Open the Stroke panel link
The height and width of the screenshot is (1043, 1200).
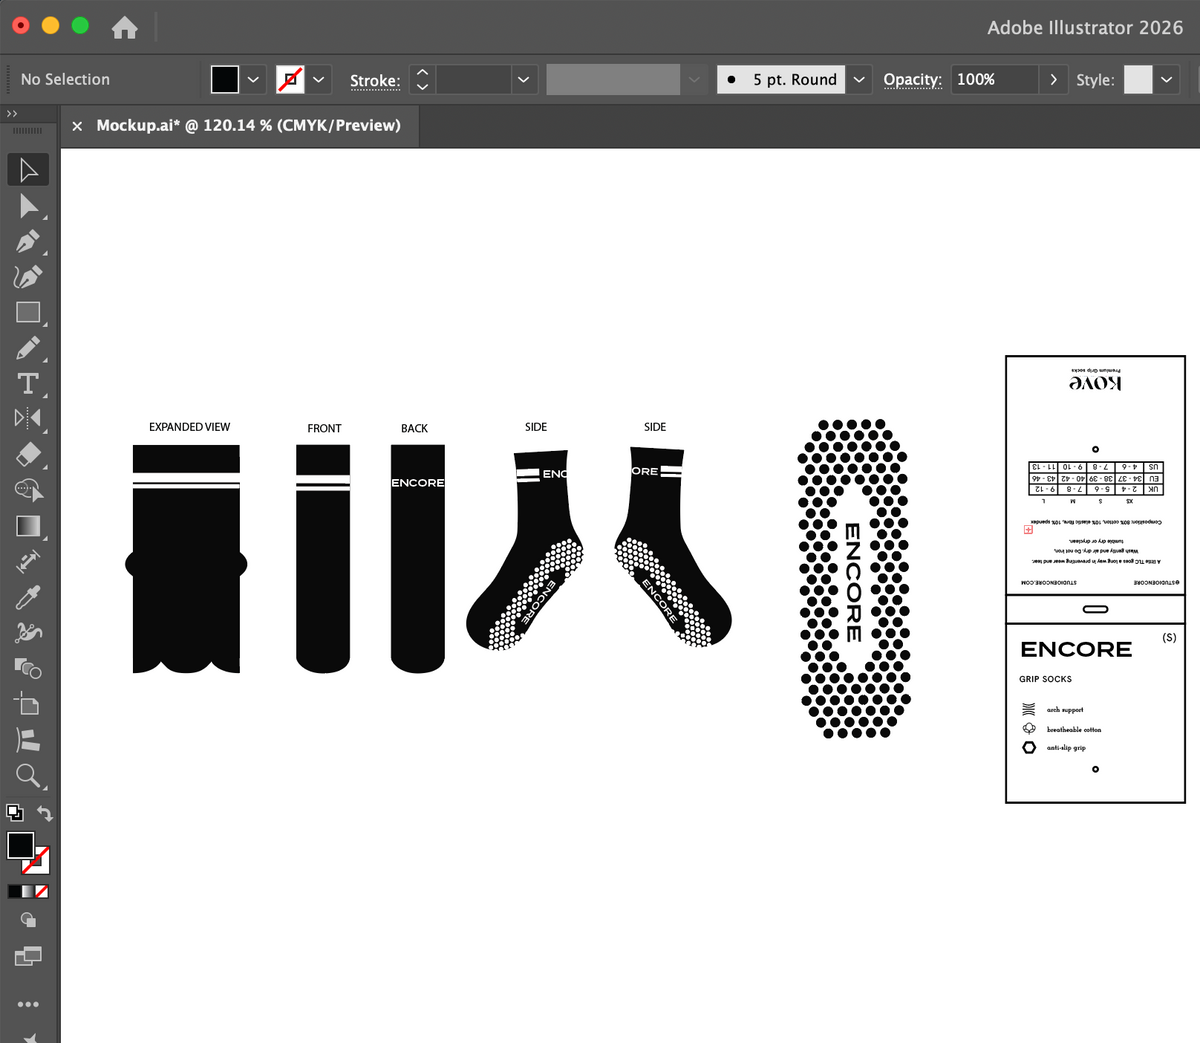[375, 80]
